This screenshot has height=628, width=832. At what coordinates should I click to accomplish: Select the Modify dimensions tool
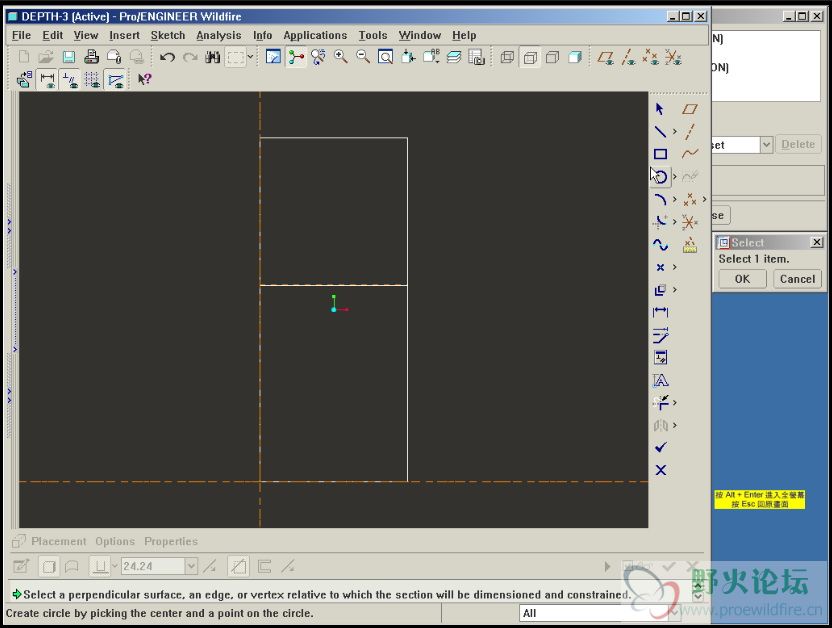[x=660, y=335]
